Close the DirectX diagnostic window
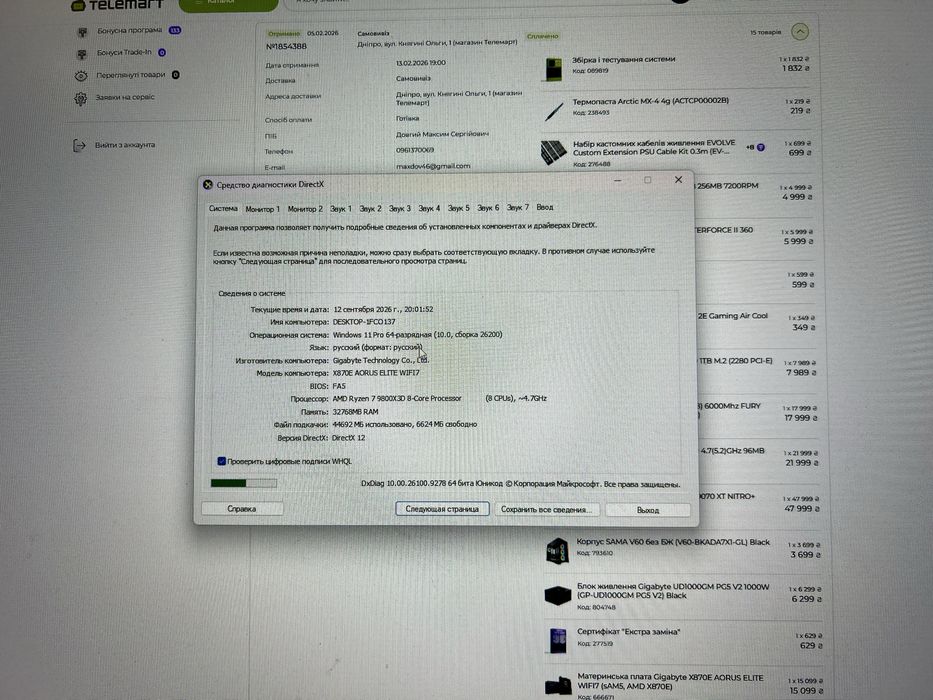 (678, 180)
